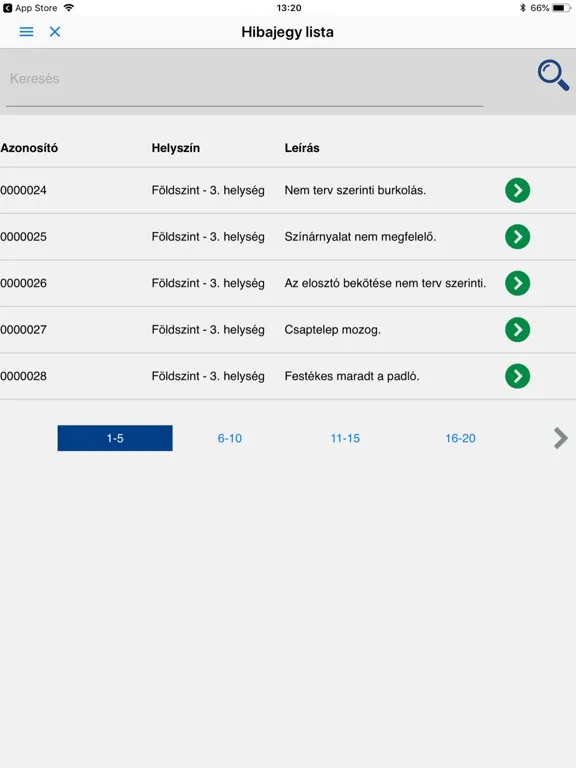Tap the blue X close icon
This screenshot has height=768, width=576.
coord(55,32)
